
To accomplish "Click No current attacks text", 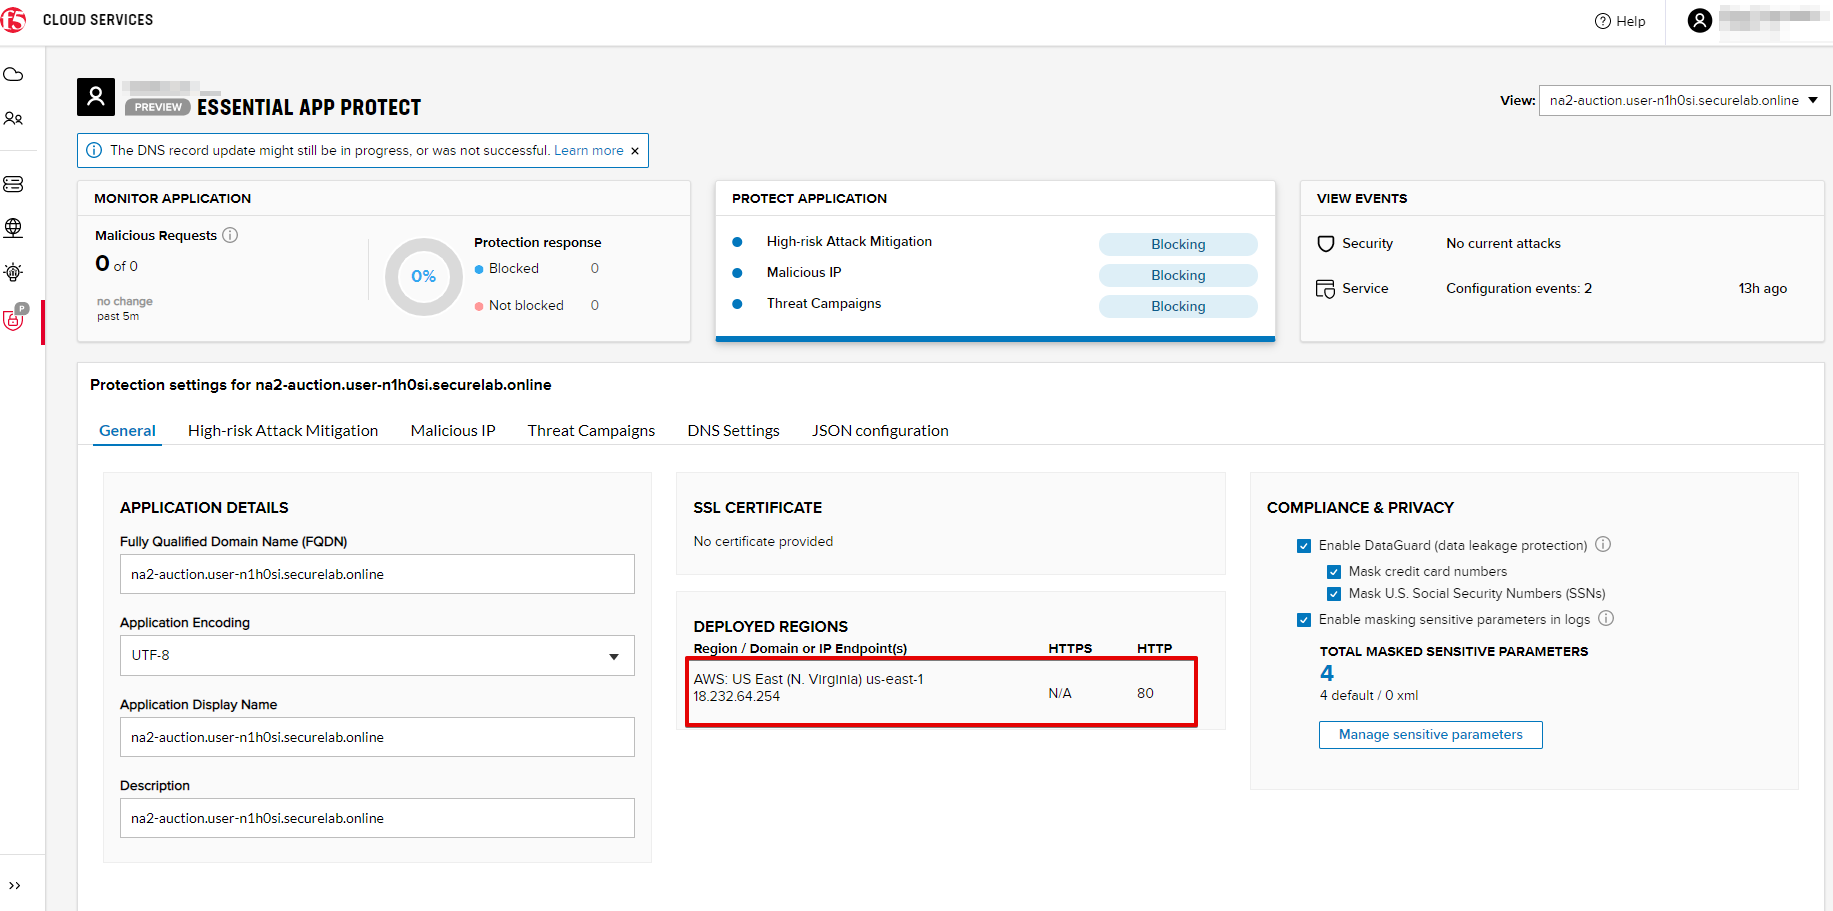I will 1503,244.
